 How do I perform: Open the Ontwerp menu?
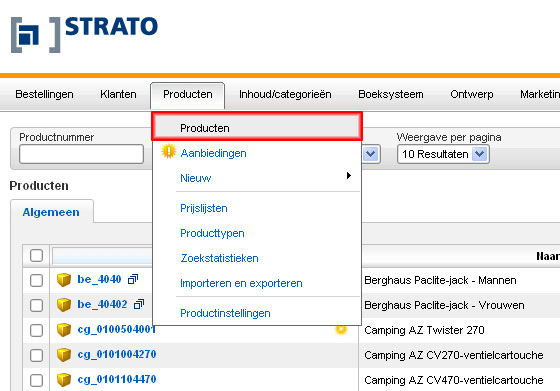click(x=472, y=94)
